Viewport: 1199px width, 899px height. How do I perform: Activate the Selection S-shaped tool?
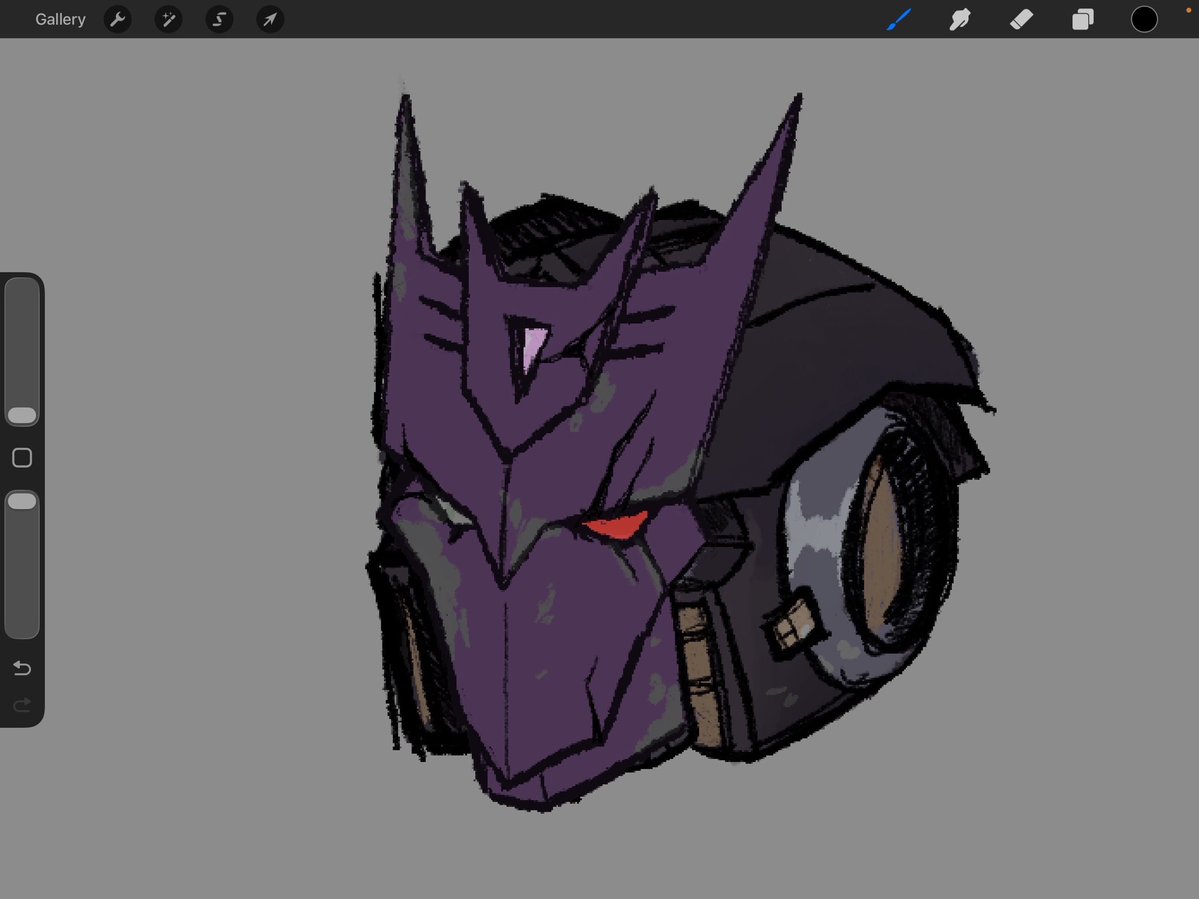(x=219, y=19)
